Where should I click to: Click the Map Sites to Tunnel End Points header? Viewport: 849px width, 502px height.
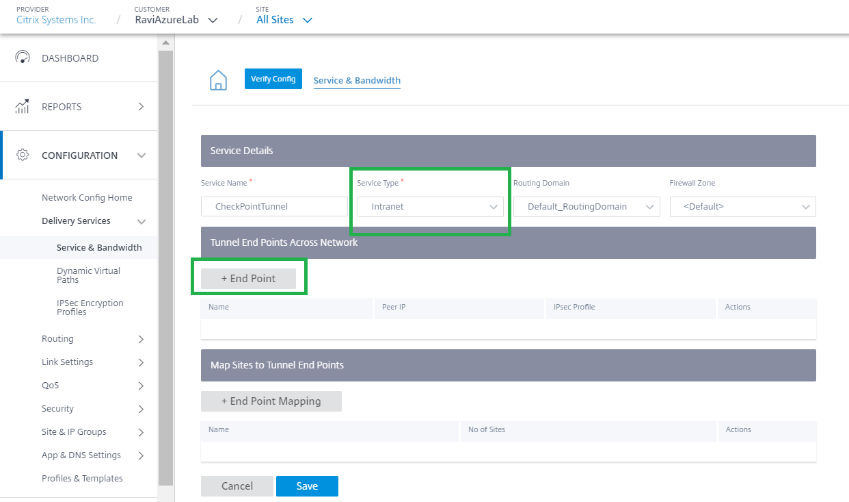508,365
